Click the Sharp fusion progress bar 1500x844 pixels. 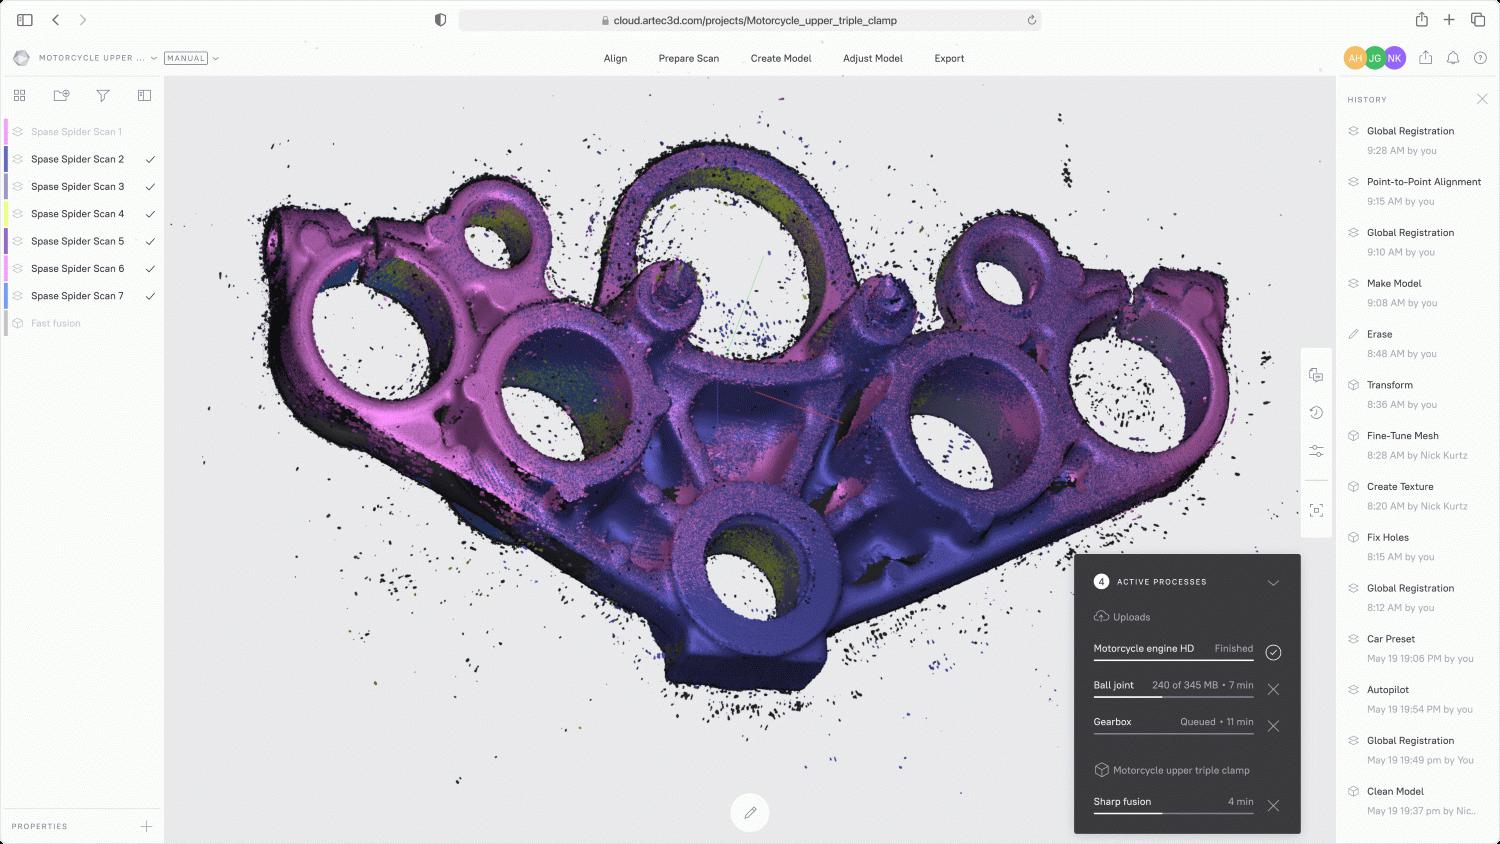click(x=1173, y=813)
